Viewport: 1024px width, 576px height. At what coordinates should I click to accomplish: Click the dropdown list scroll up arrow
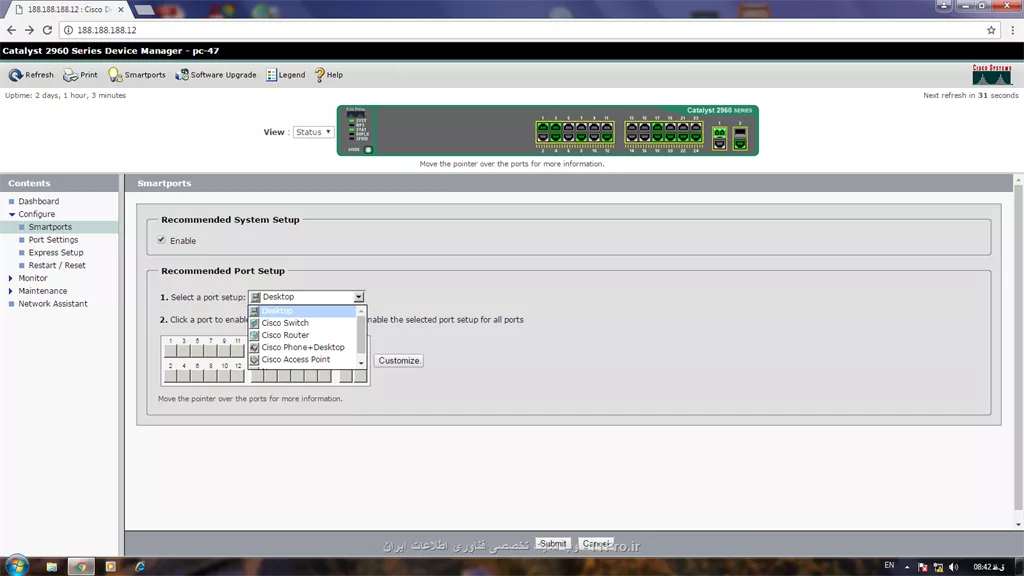click(x=361, y=311)
